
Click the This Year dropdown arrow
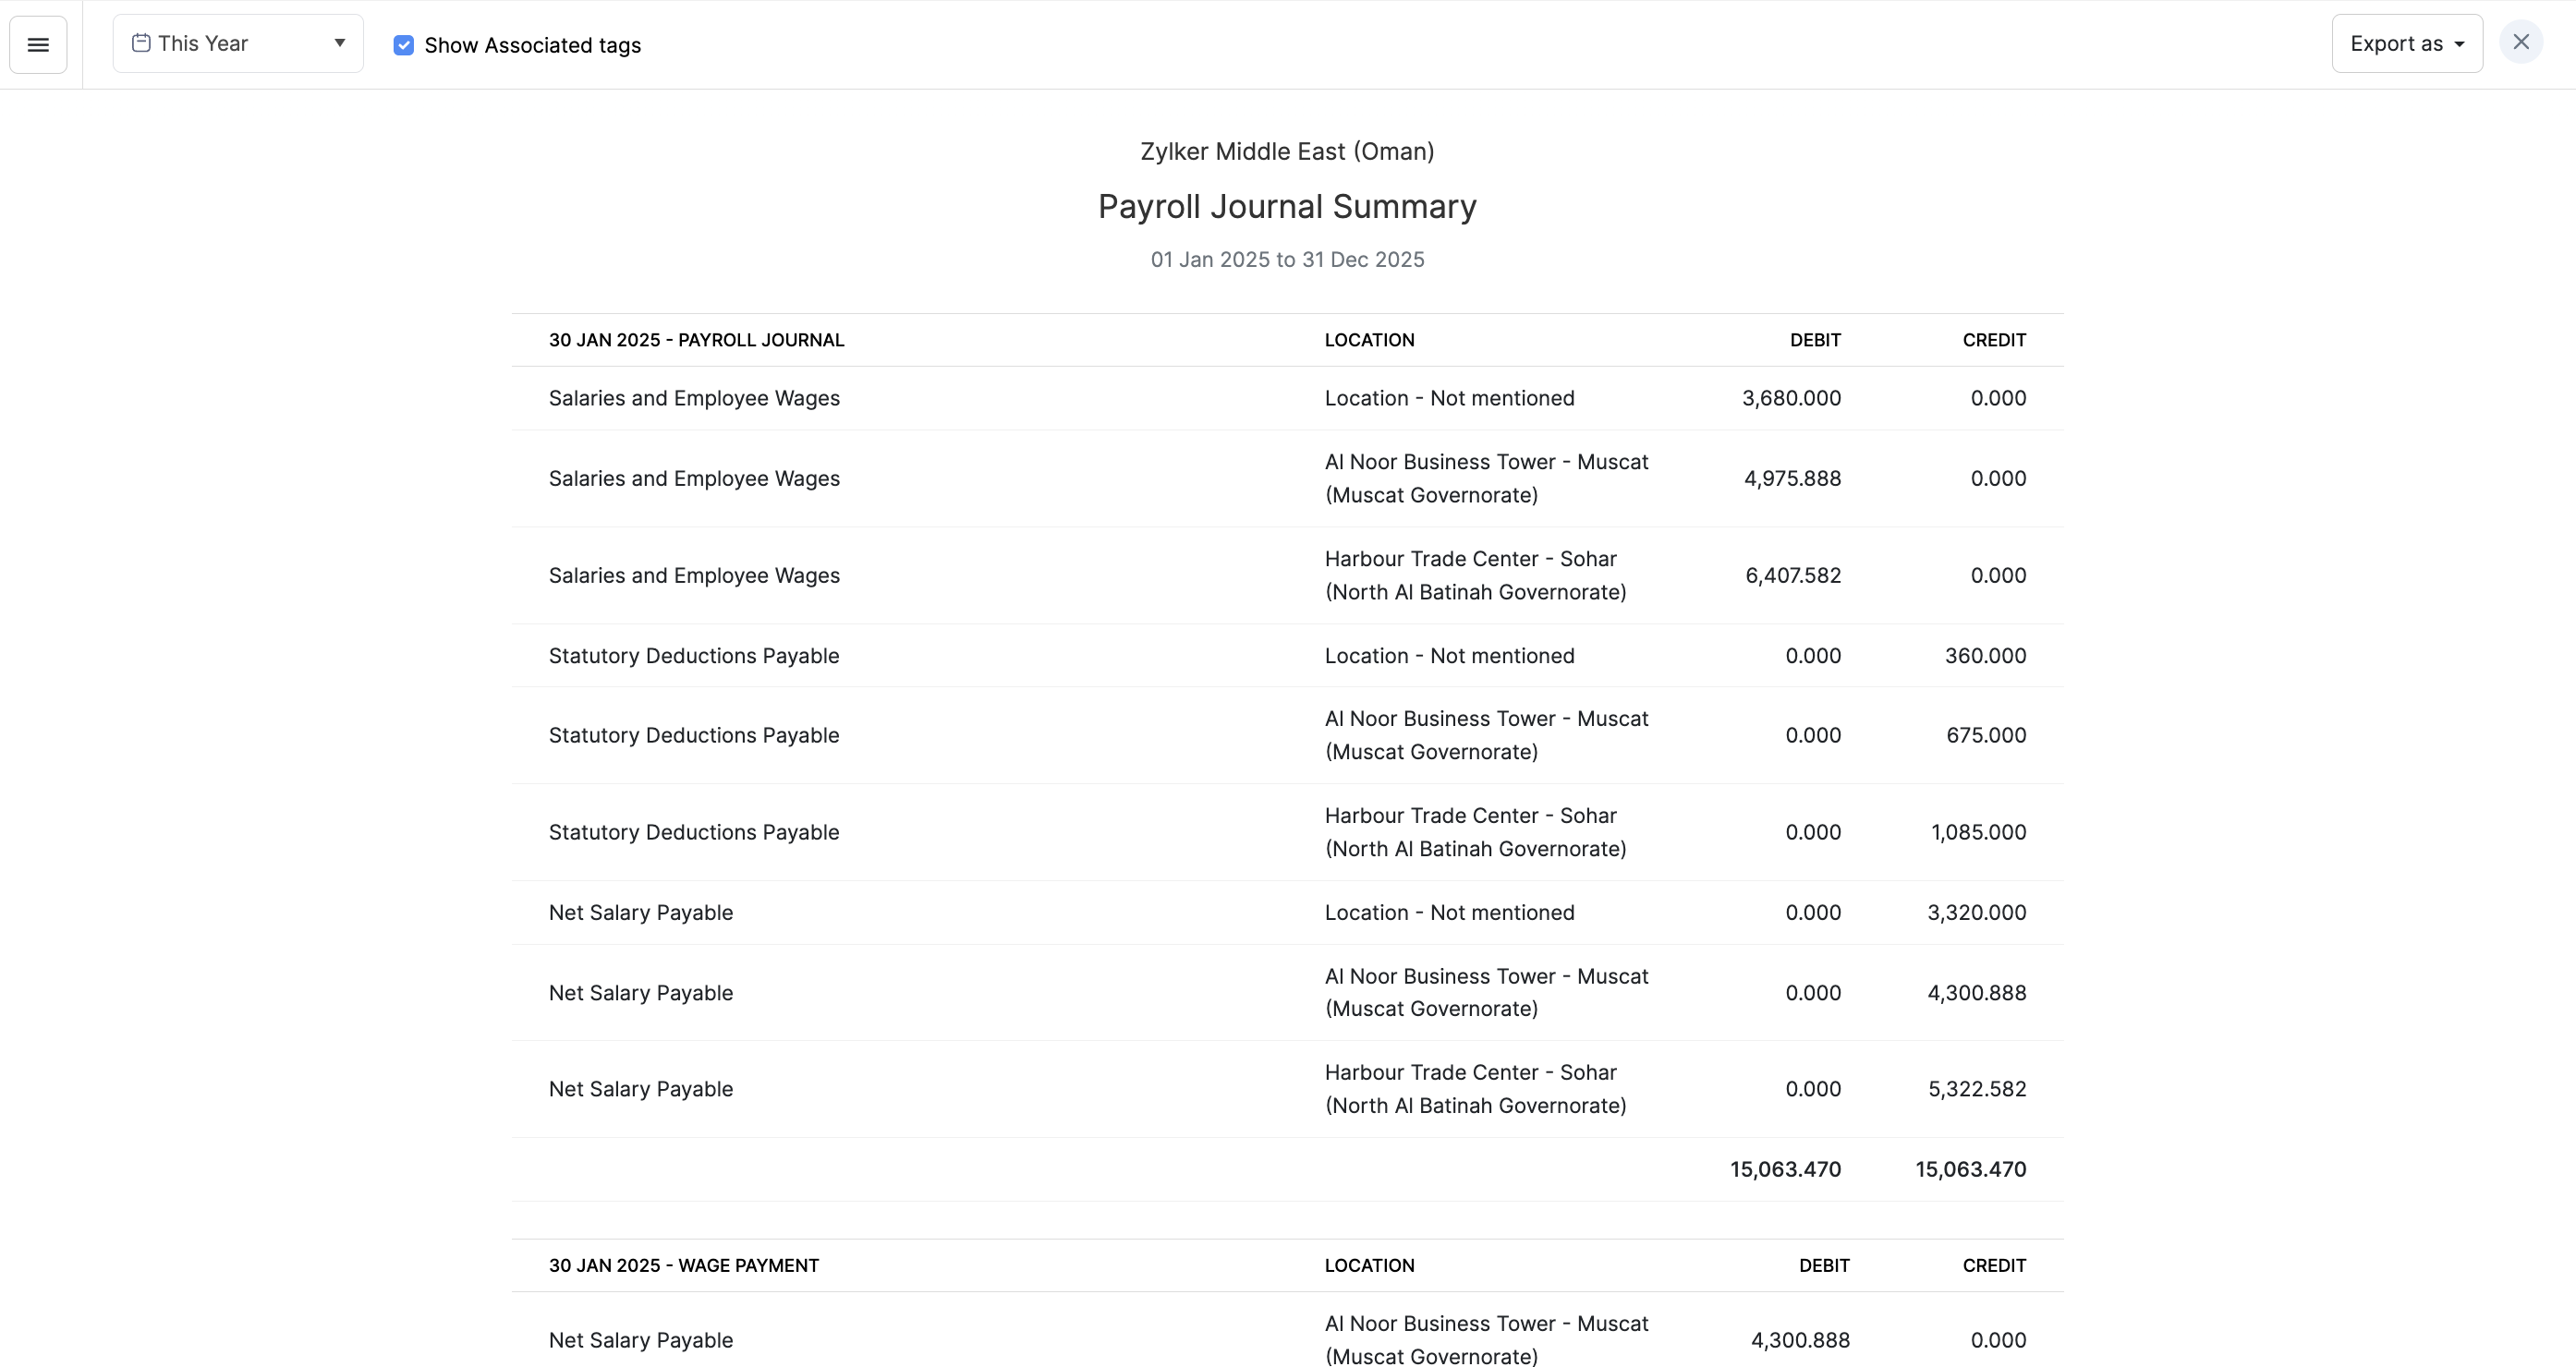click(x=339, y=43)
